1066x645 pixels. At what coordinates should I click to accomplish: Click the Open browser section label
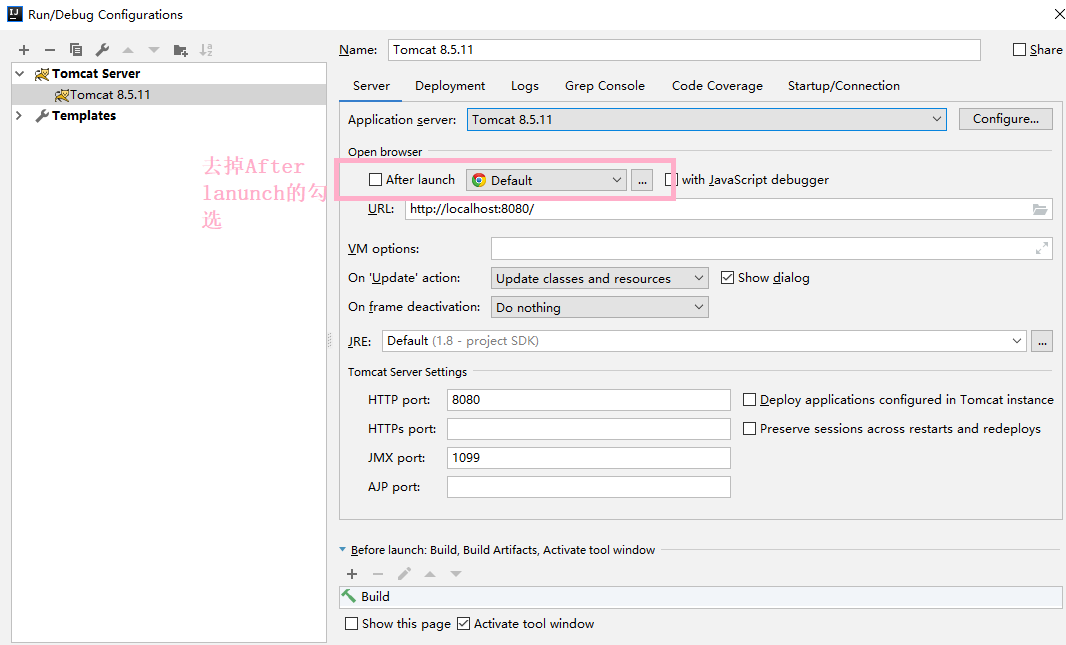pos(385,152)
